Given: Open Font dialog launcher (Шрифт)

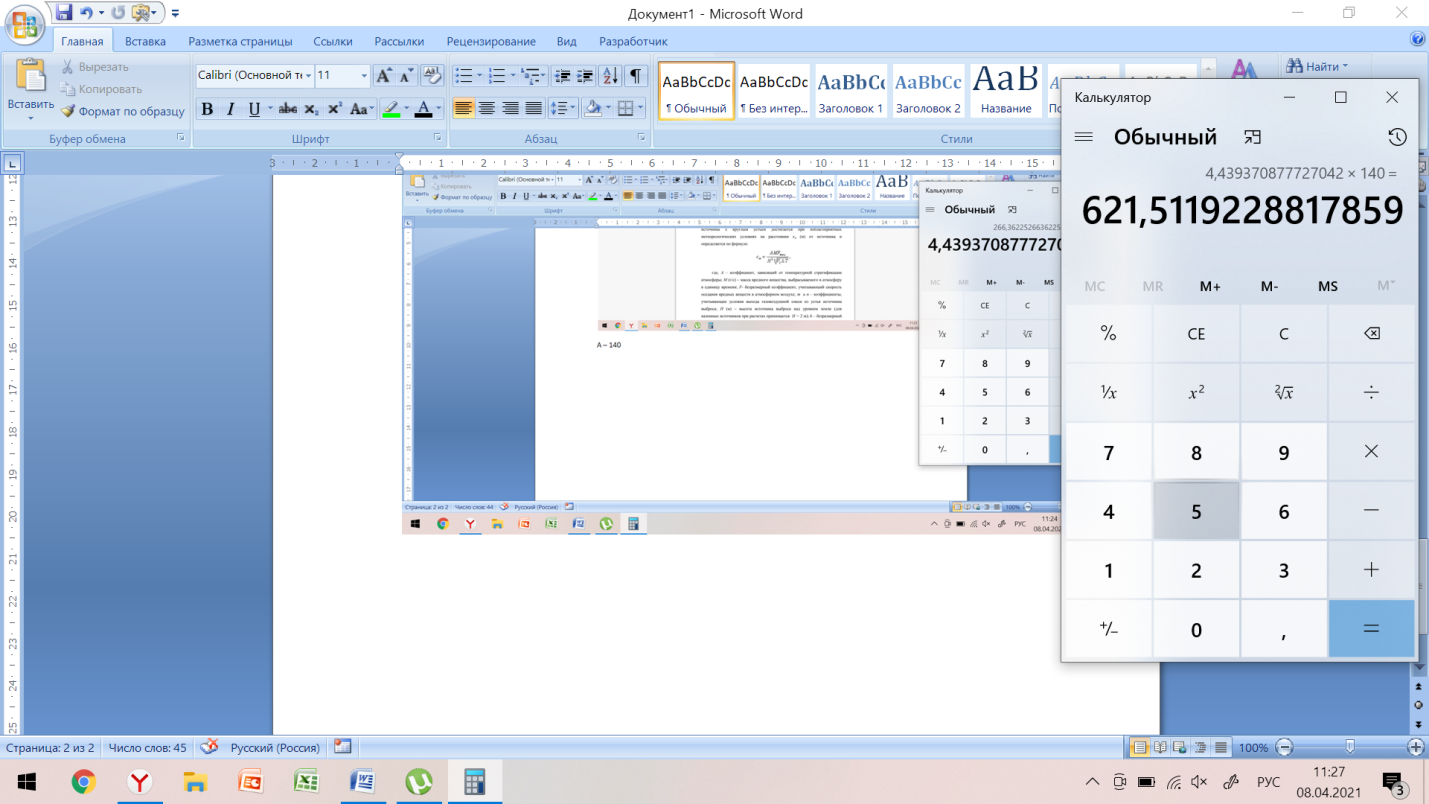Looking at the screenshot, I should (x=437, y=139).
